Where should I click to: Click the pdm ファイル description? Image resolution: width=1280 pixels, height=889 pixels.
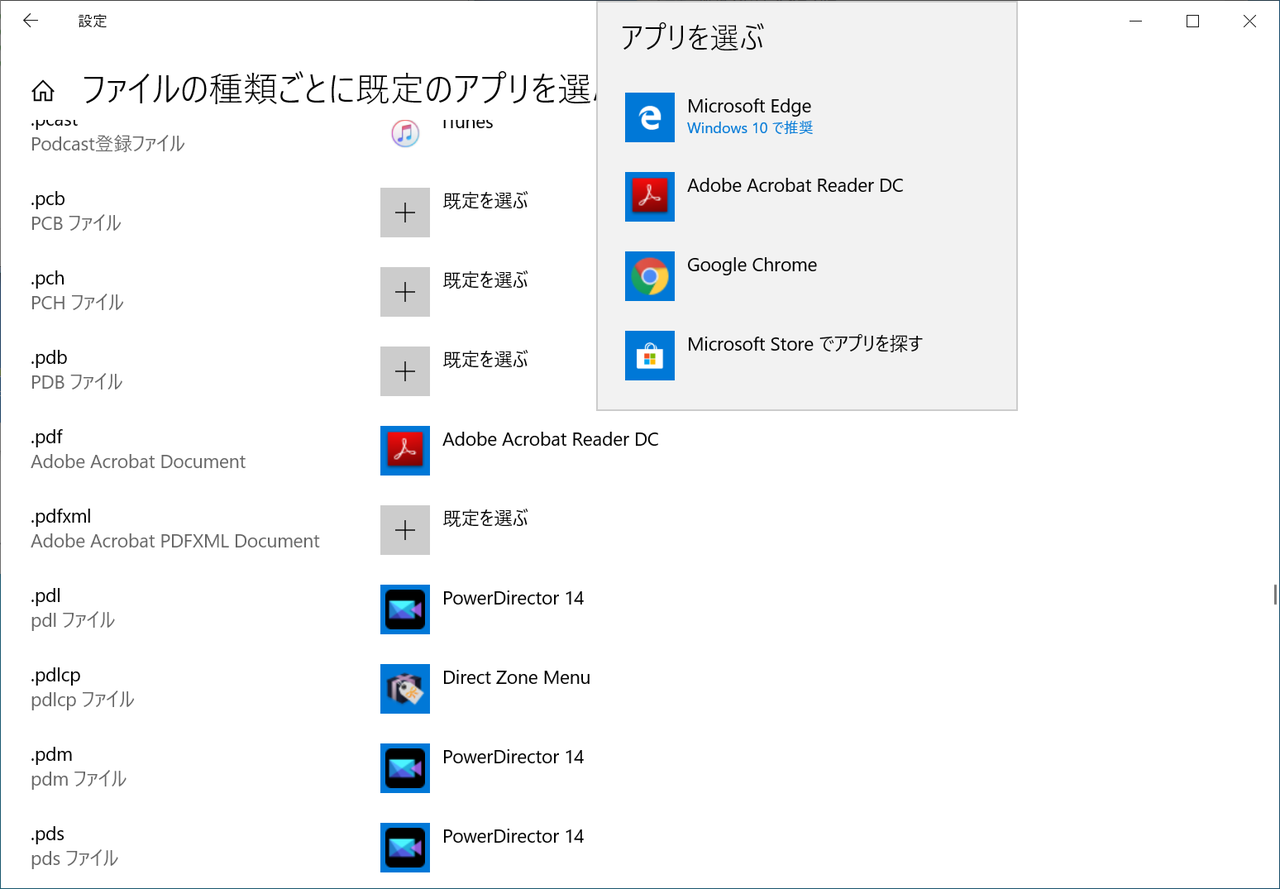coord(79,779)
